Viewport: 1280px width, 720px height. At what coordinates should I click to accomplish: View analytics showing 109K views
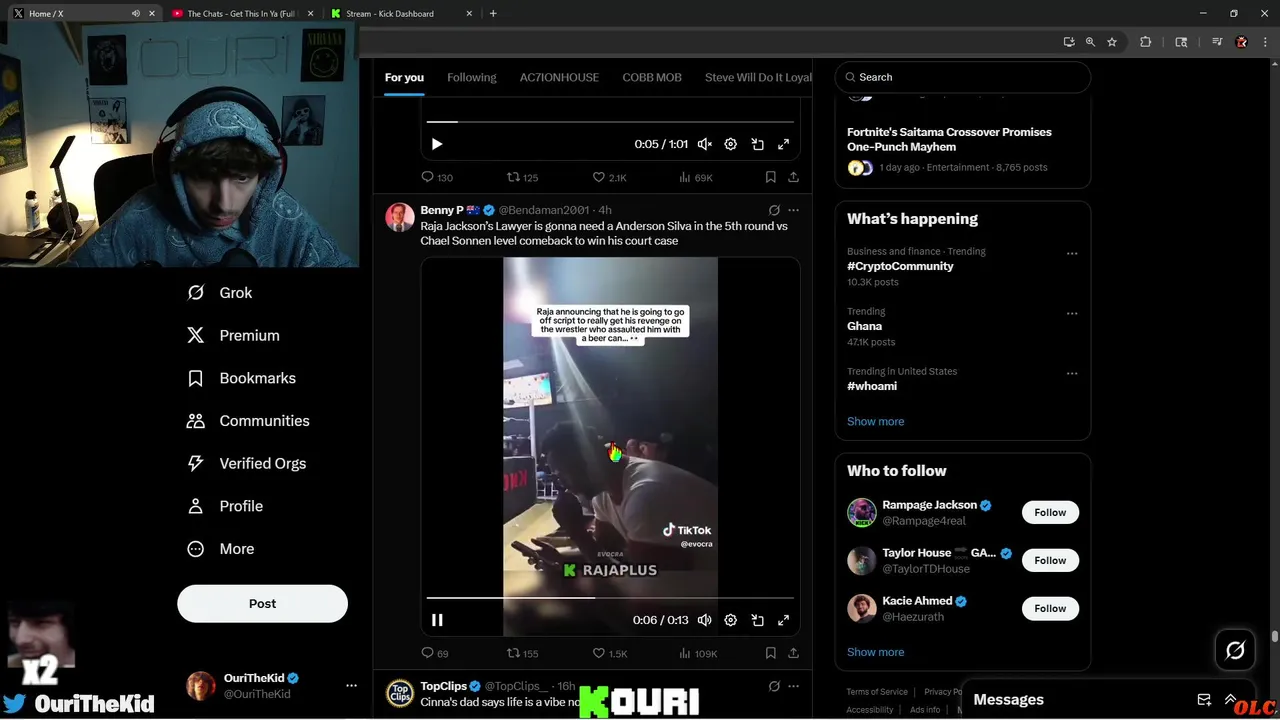(698, 653)
